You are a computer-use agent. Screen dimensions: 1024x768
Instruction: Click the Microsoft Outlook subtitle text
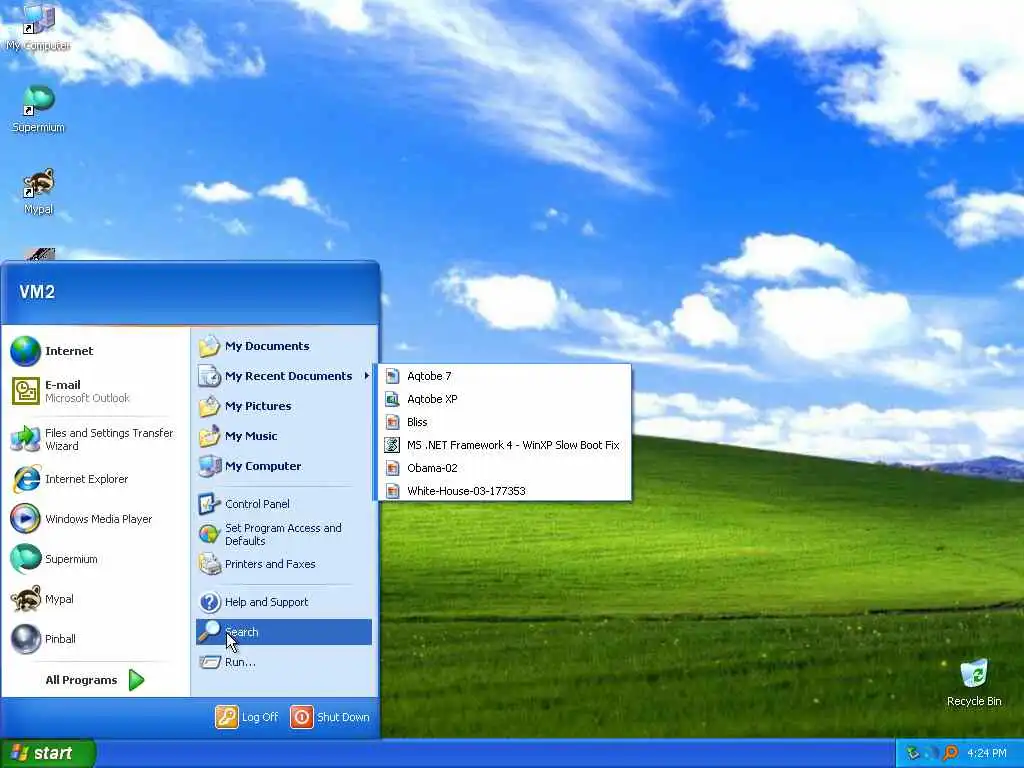(88, 398)
